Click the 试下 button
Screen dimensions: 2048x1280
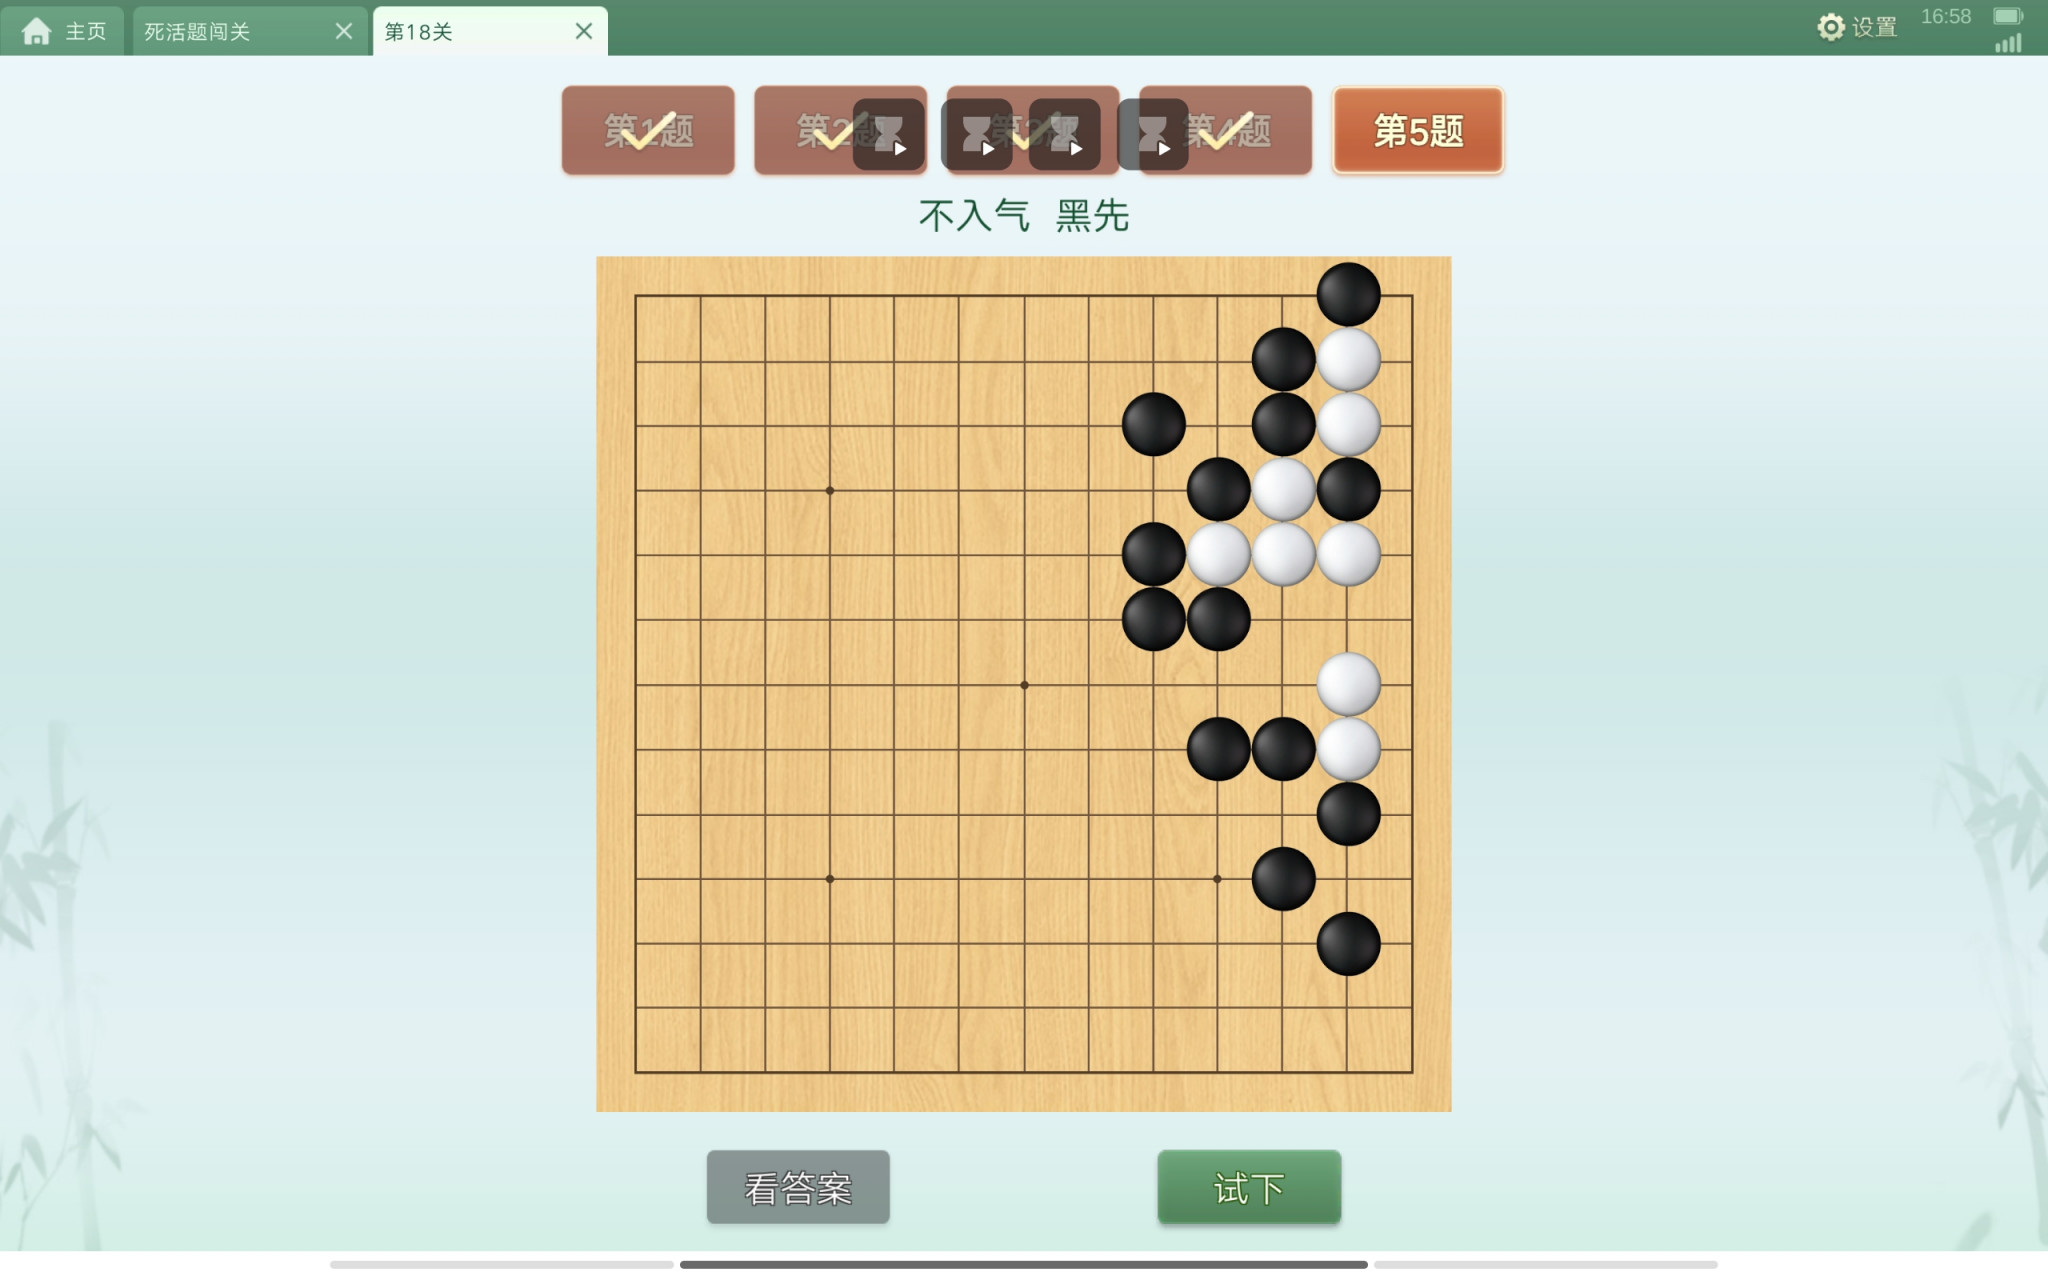(1249, 1187)
